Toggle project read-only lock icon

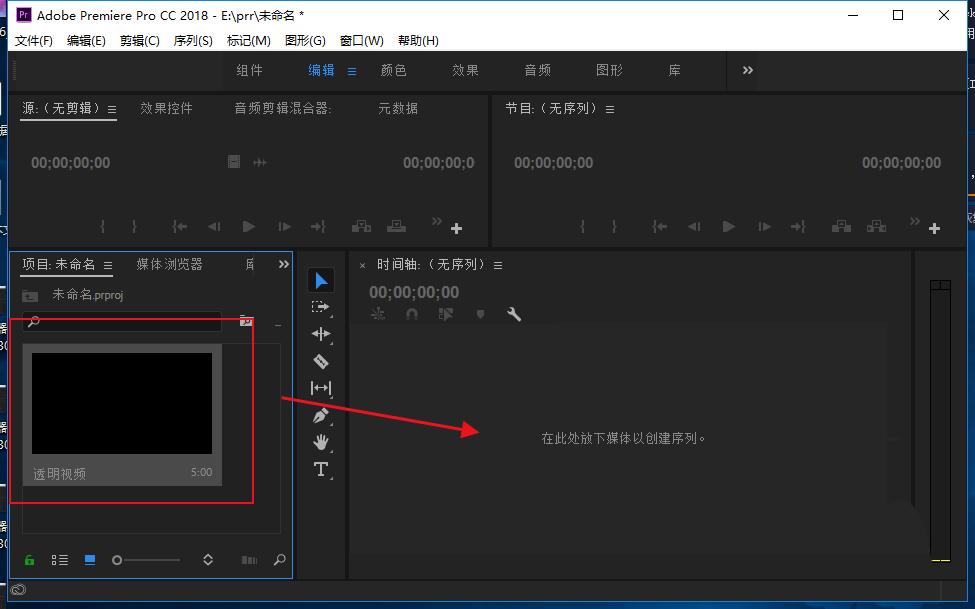[x=30, y=560]
